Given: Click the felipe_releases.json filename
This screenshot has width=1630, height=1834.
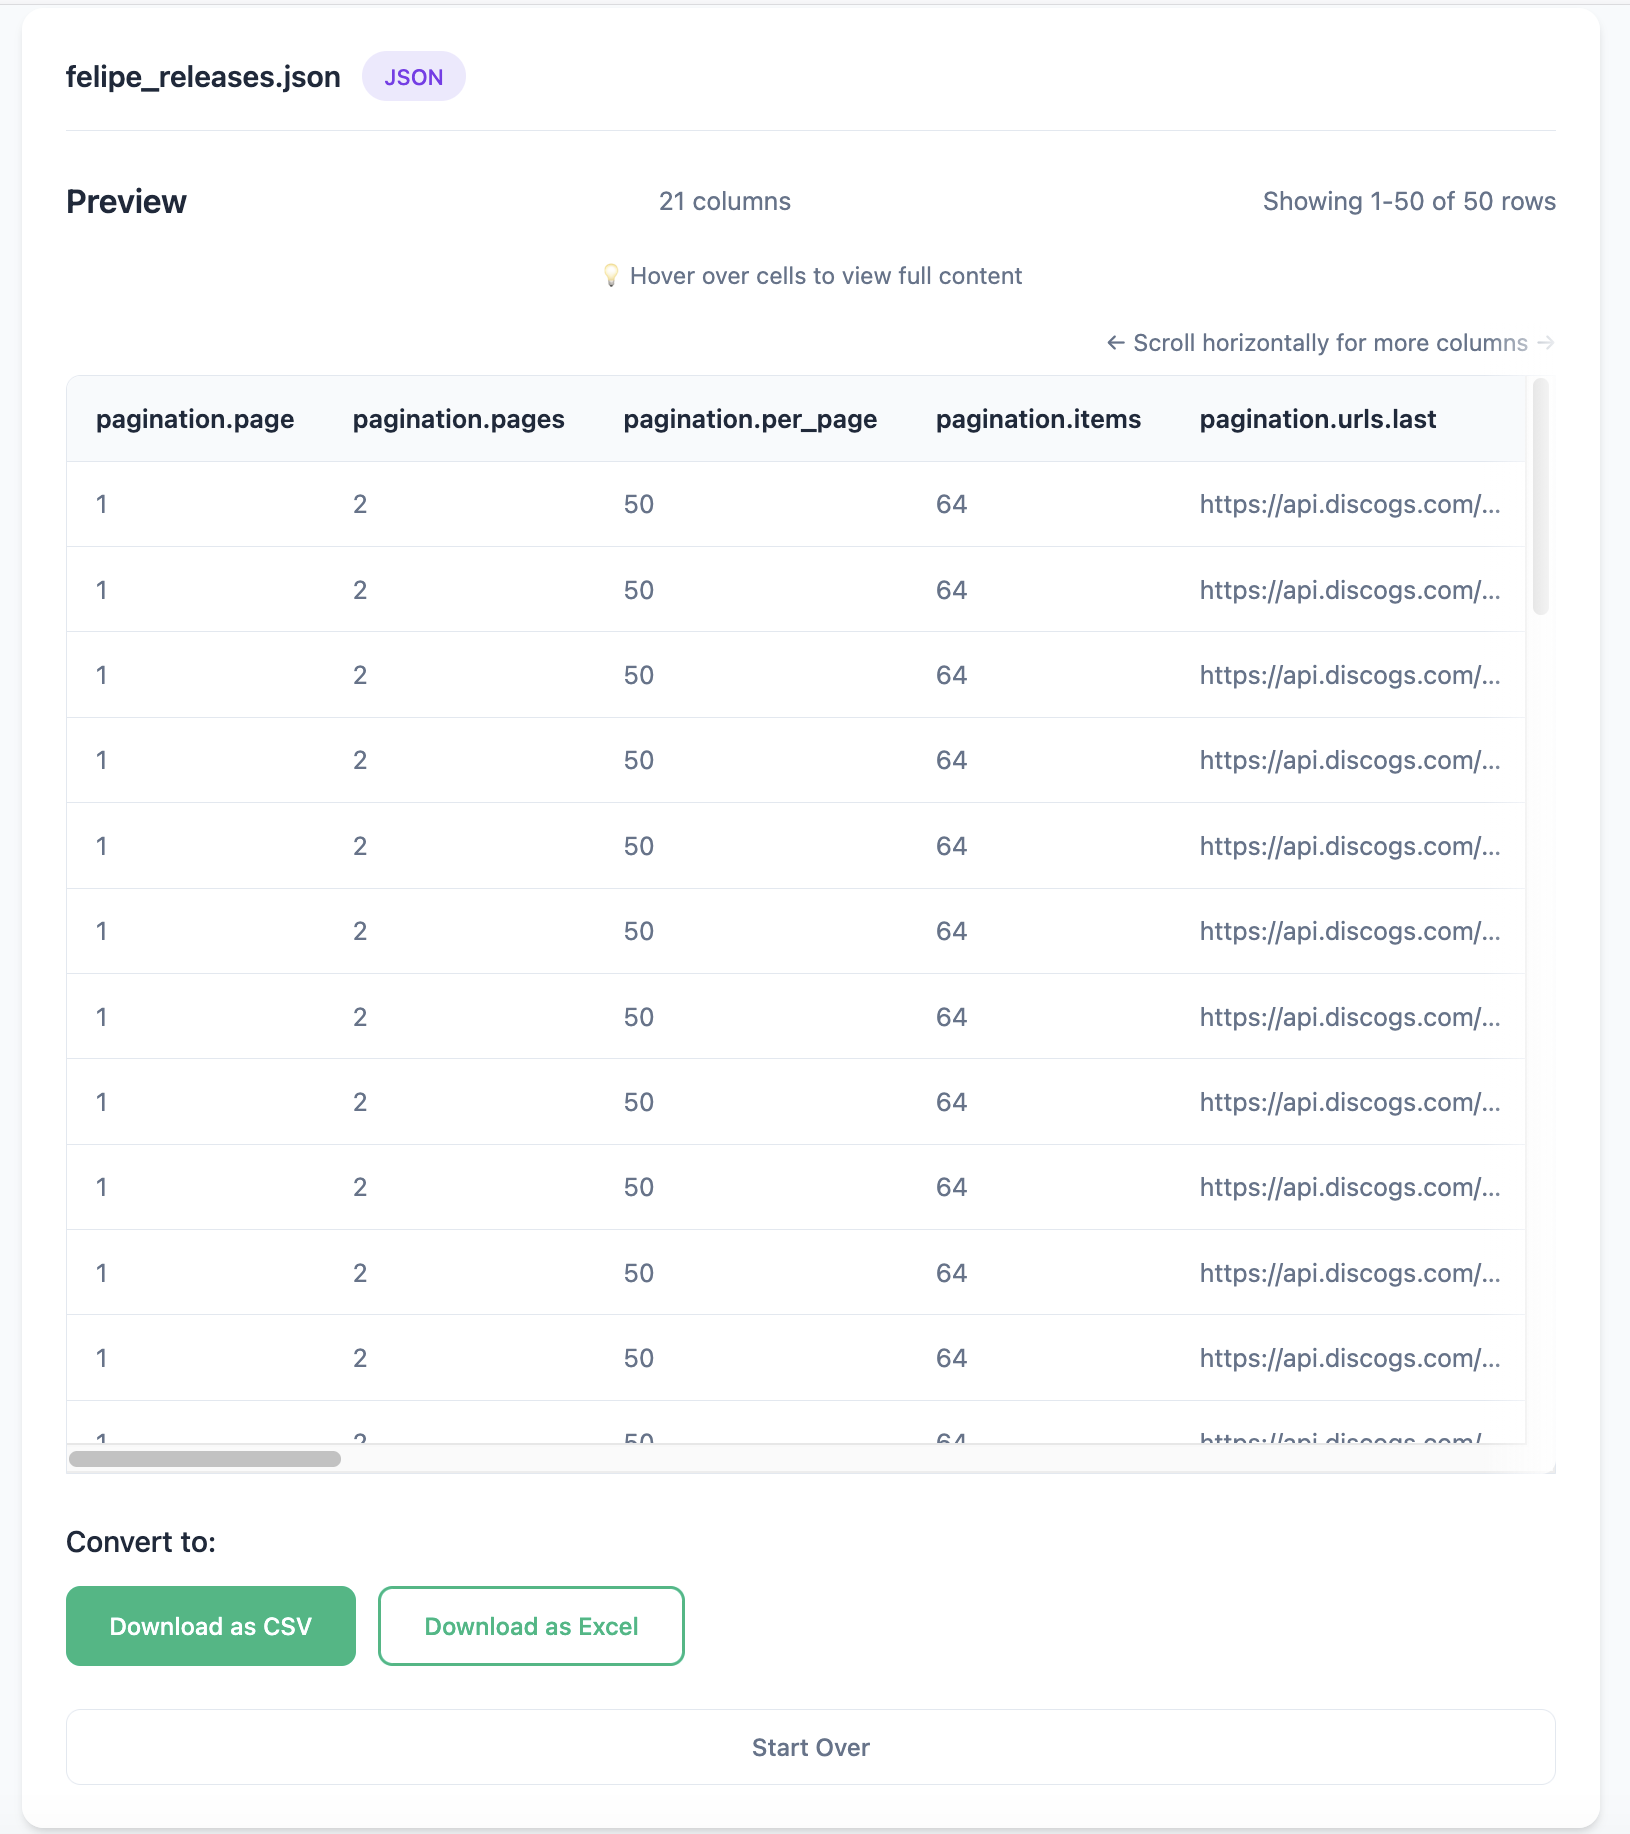Looking at the screenshot, I should pos(202,76).
